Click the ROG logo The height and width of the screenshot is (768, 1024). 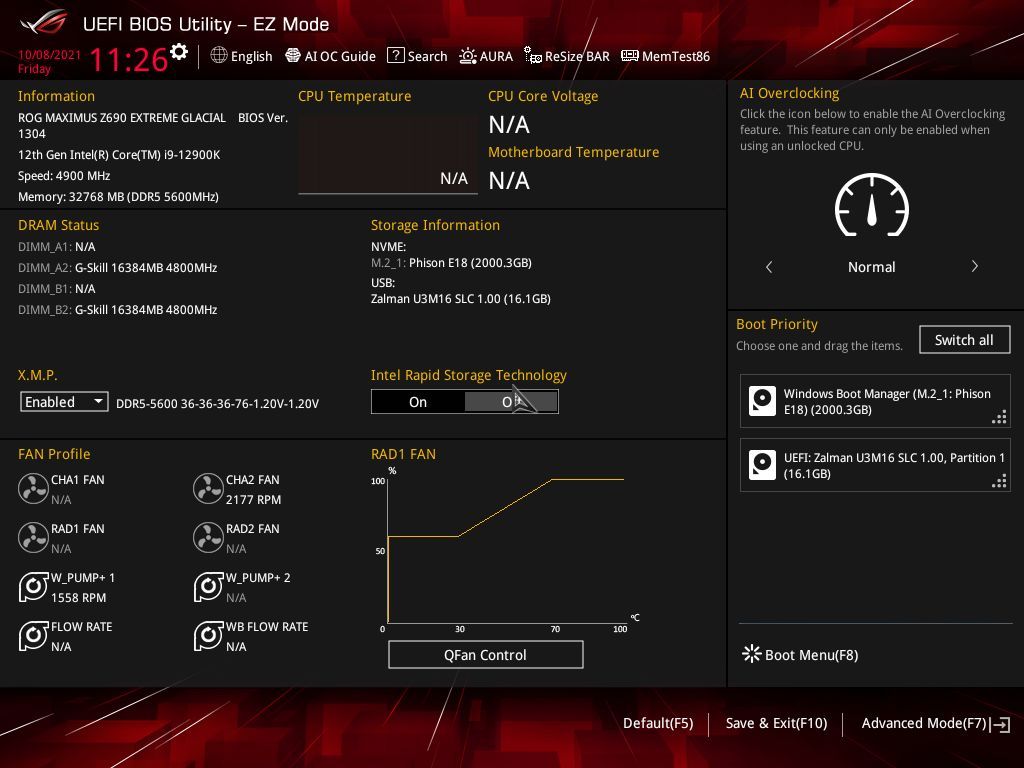click(44, 24)
